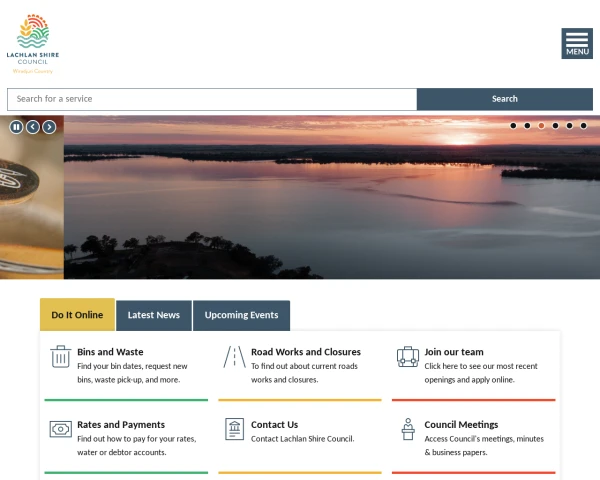Open the Council Meetings link
This screenshot has height=480, width=600.
(x=461, y=424)
